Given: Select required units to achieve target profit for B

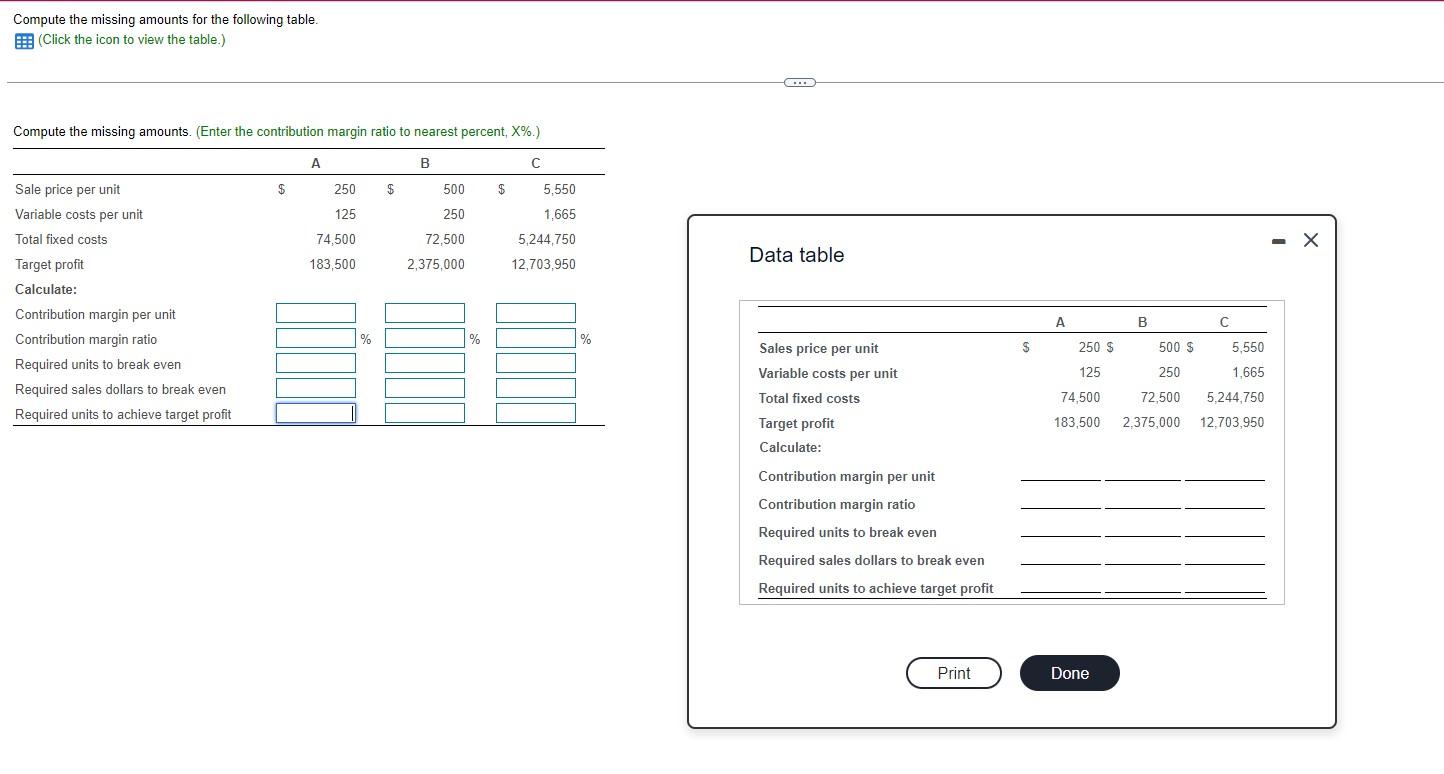Looking at the screenshot, I should (x=424, y=412).
